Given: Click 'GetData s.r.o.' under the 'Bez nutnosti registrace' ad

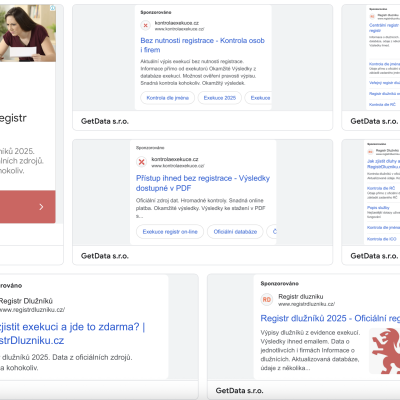Looking at the screenshot, I should 105,121.
